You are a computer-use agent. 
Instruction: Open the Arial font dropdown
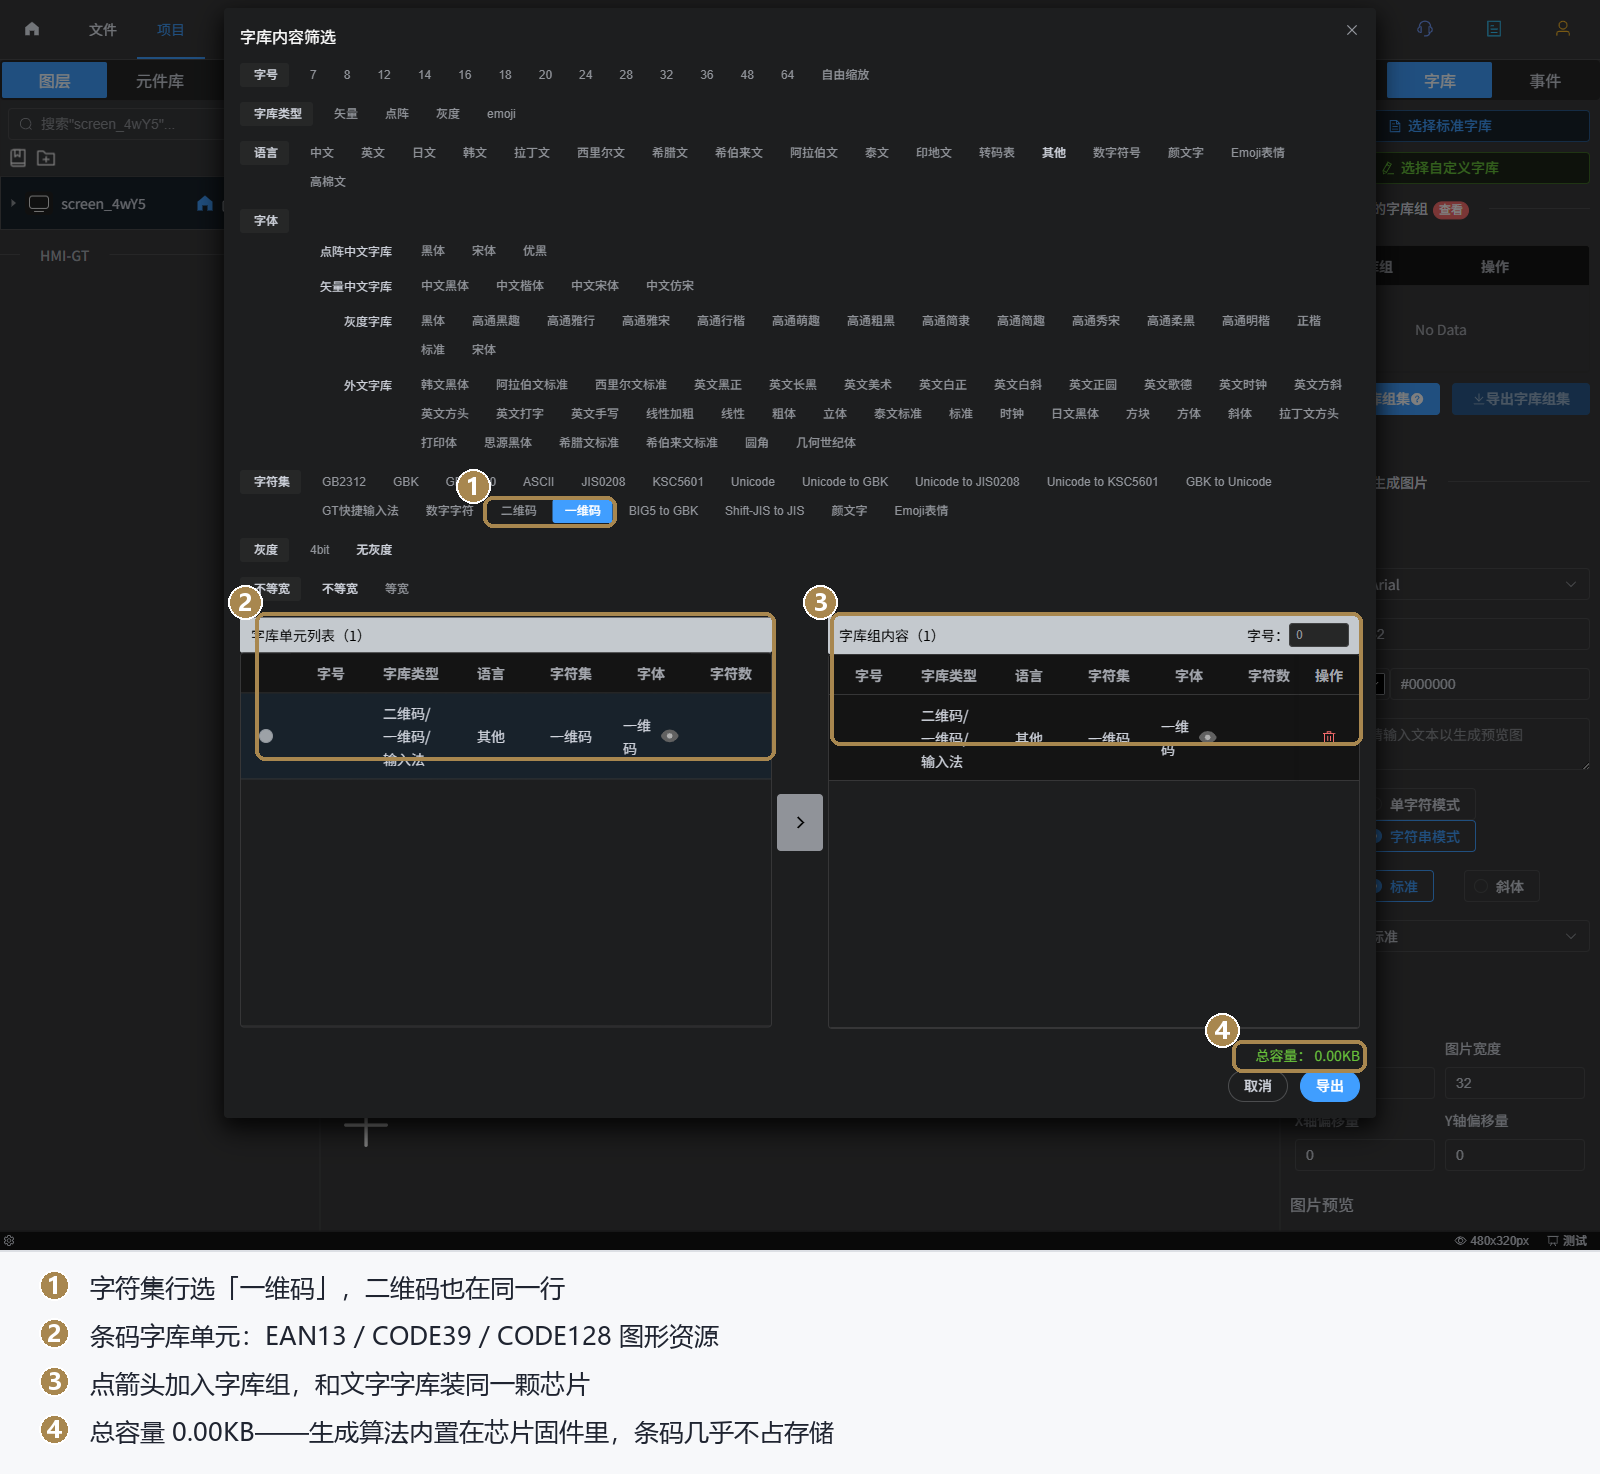point(1480,585)
